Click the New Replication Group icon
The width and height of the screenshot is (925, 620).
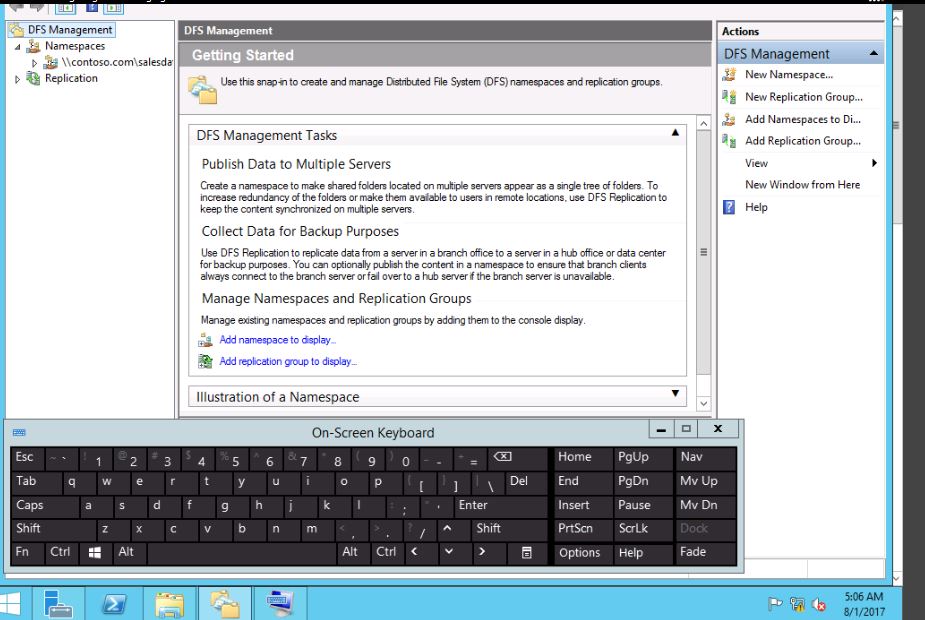pyautogui.click(x=729, y=97)
